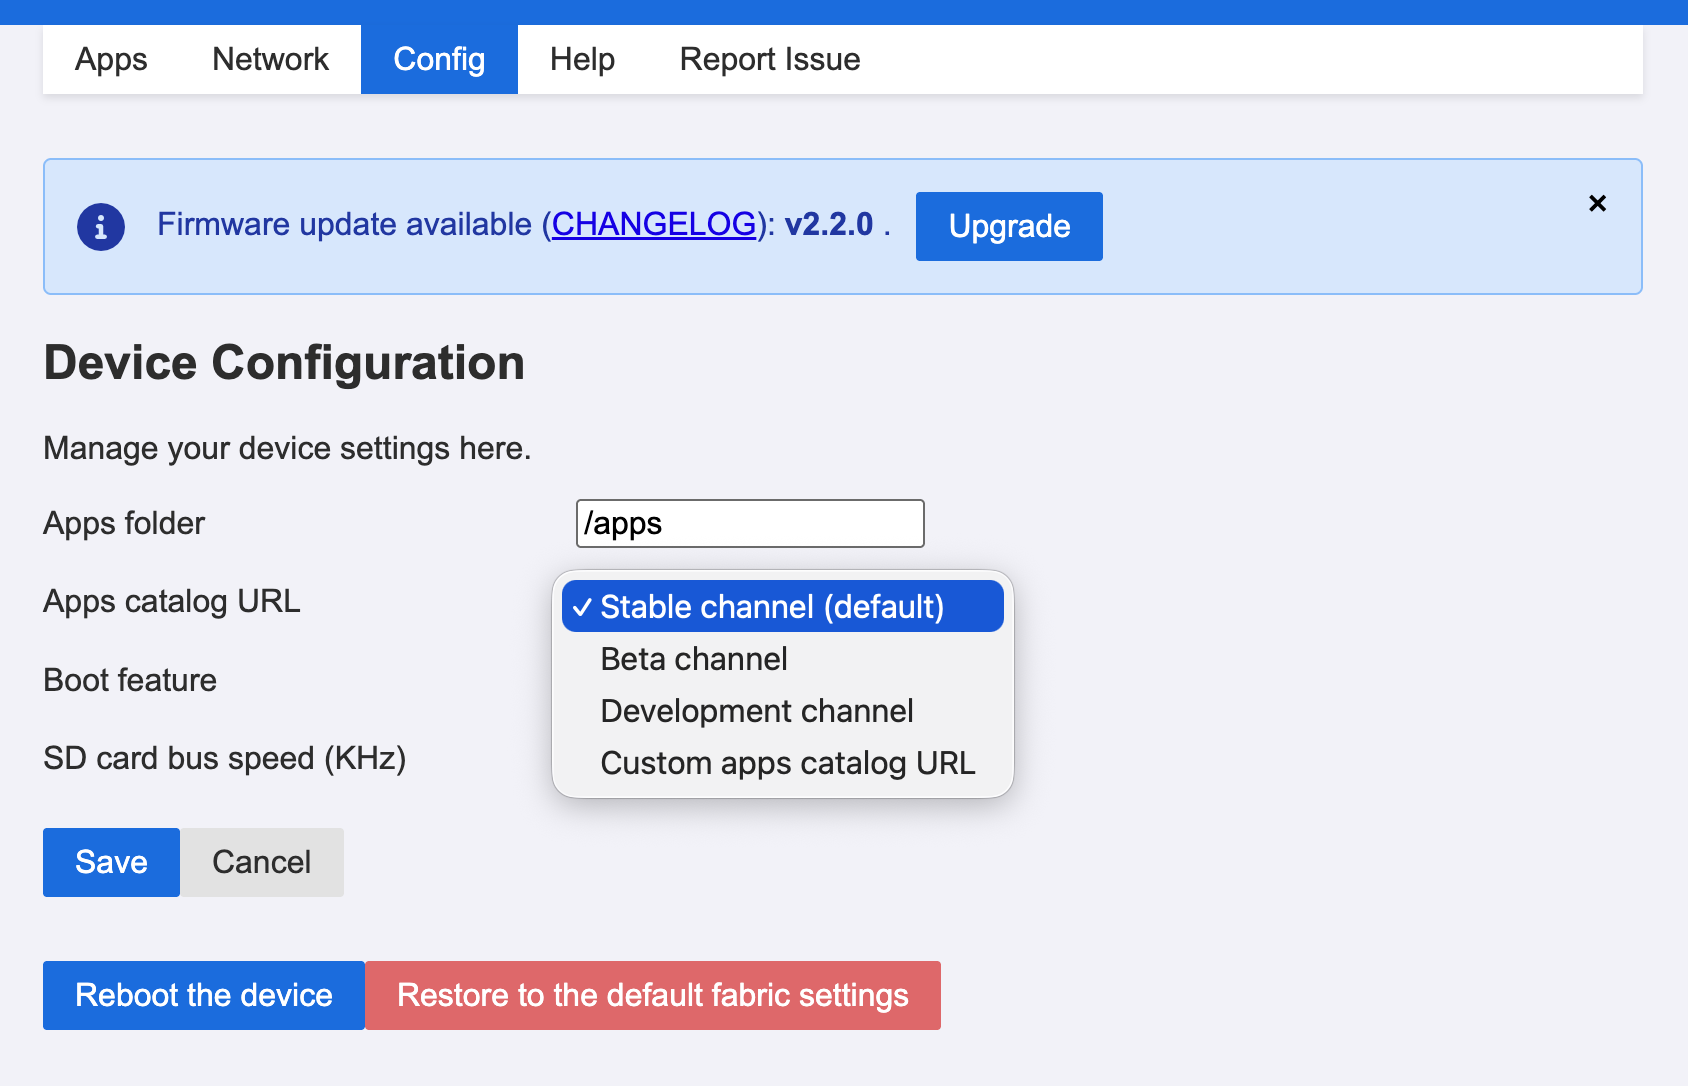Select the Development channel option
The width and height of the screenshot is (1688, 1086).
(x=756, y=710)
